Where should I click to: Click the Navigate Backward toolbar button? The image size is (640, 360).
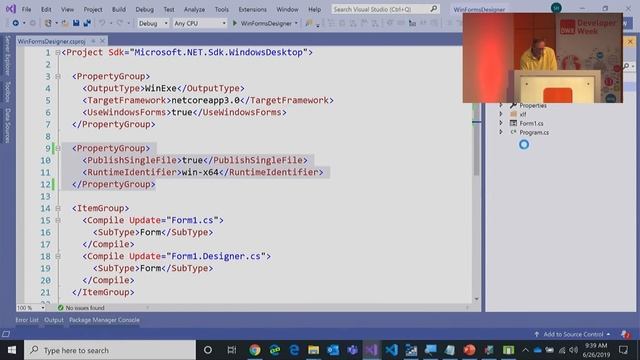[x=16, y=23]
